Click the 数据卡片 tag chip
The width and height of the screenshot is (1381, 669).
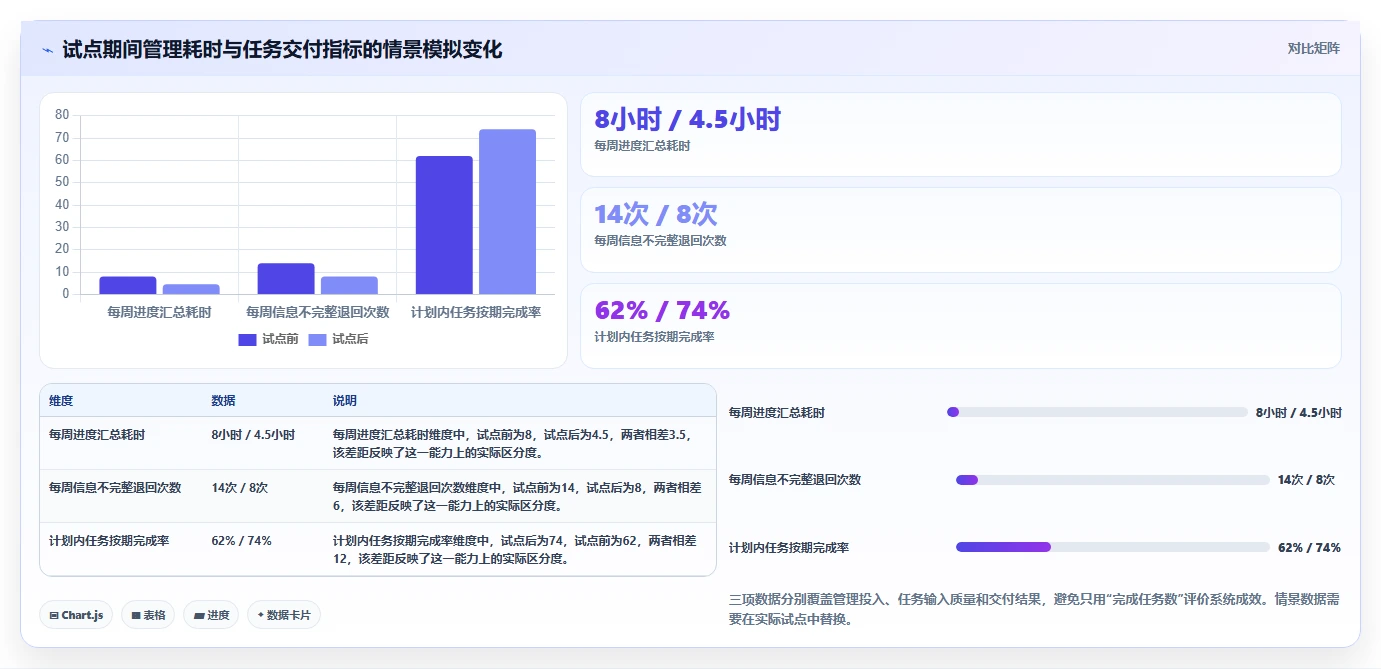tap(284, 615)
